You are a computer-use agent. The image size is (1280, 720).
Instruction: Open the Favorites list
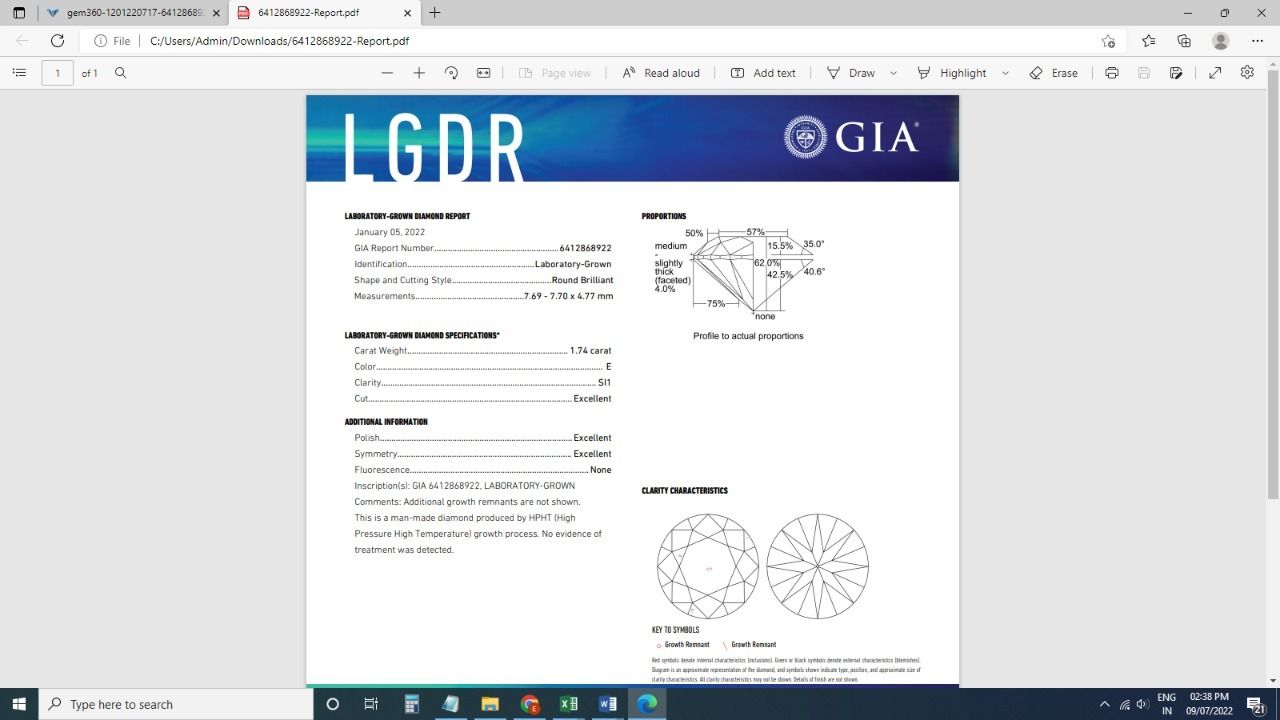tap(1148, 41)
